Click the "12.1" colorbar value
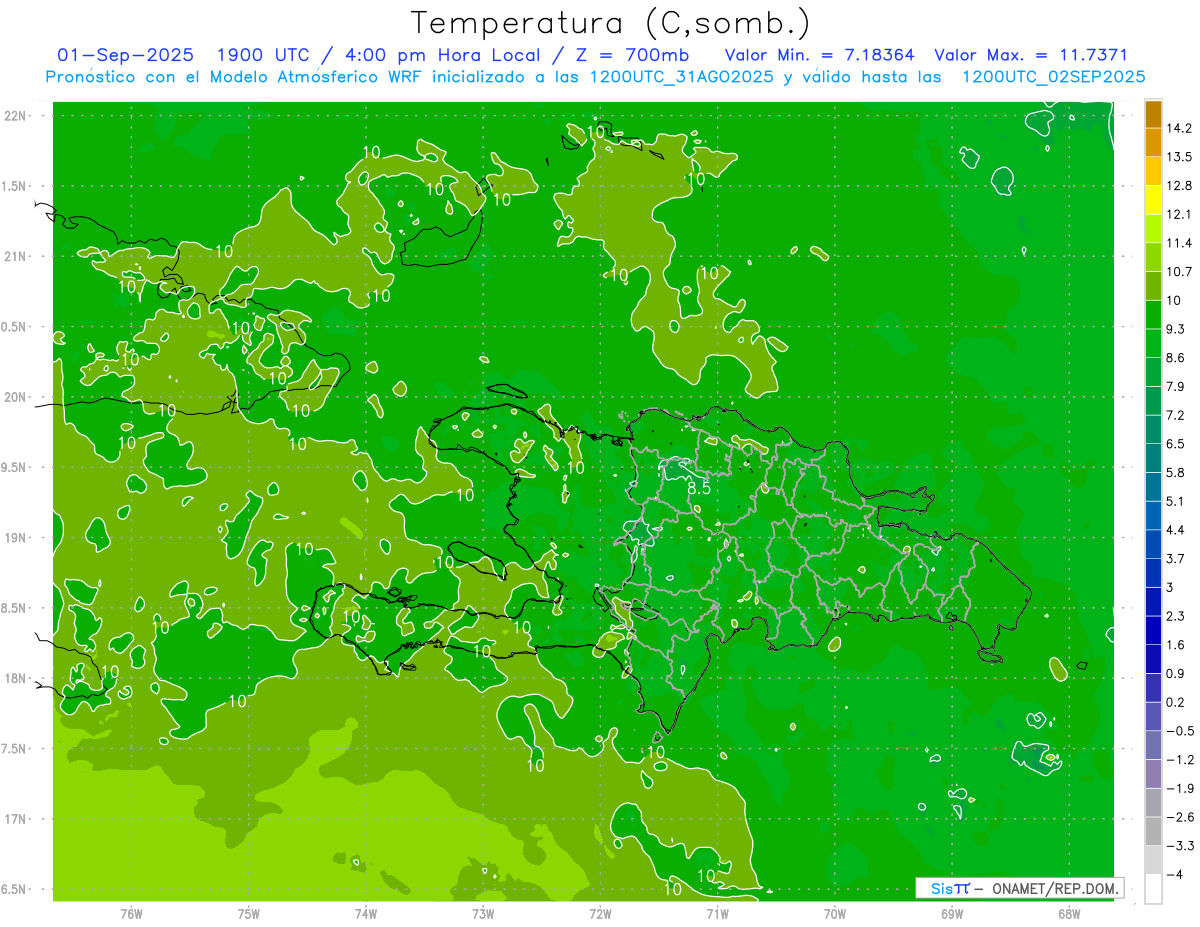This screenshot has height=927, width=1200. click(1179, 214)
